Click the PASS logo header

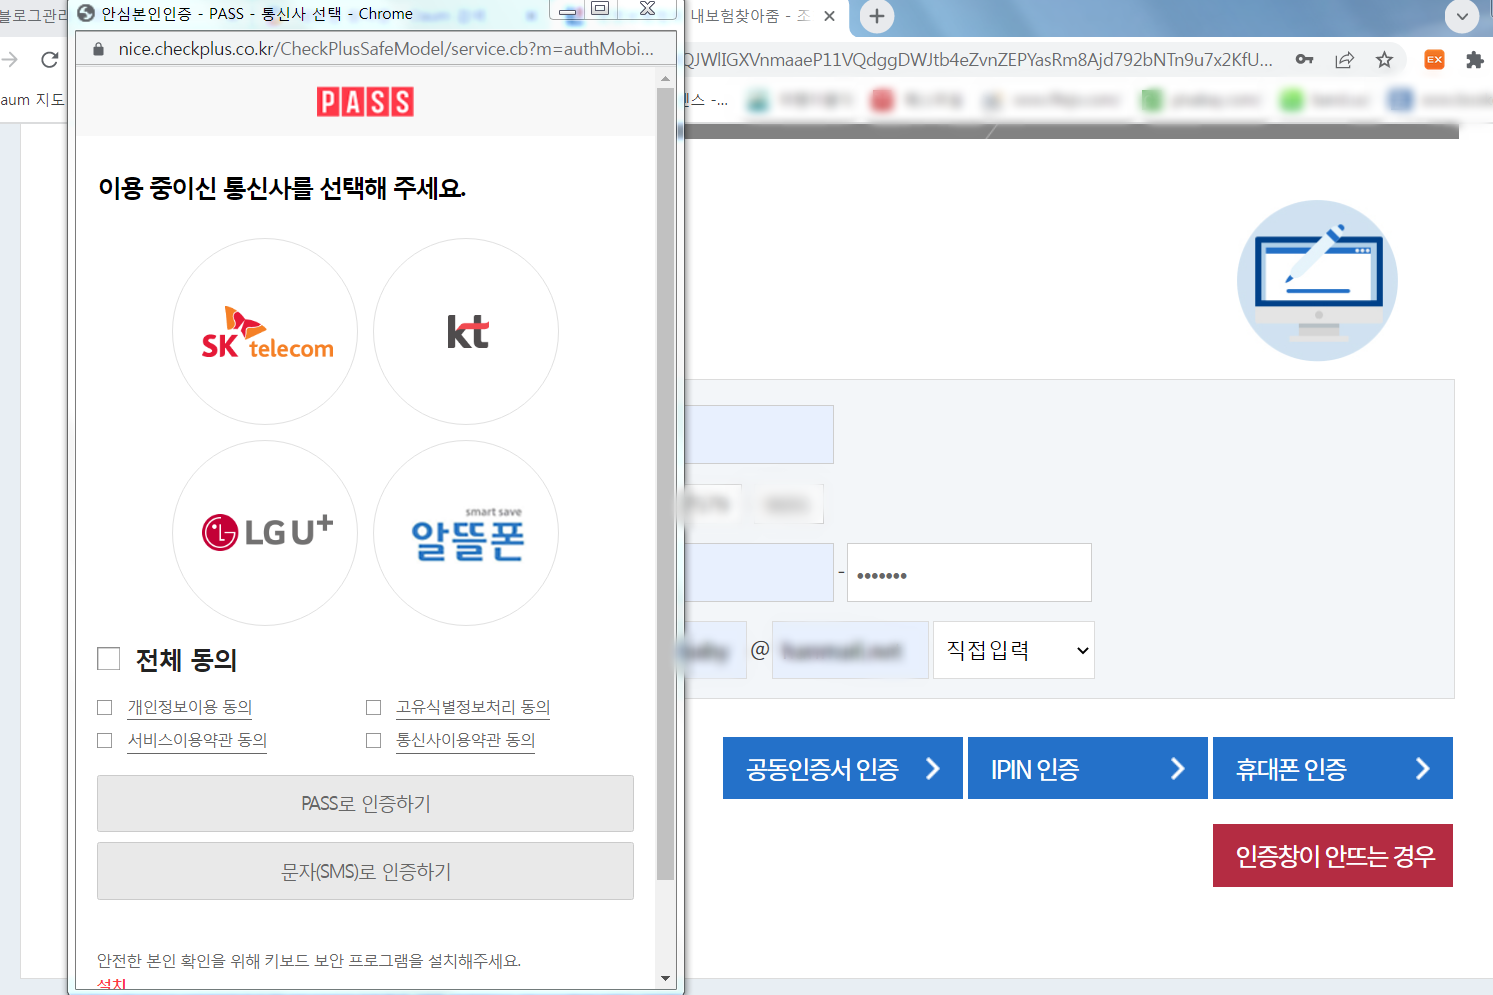click(x=365, y=102)
